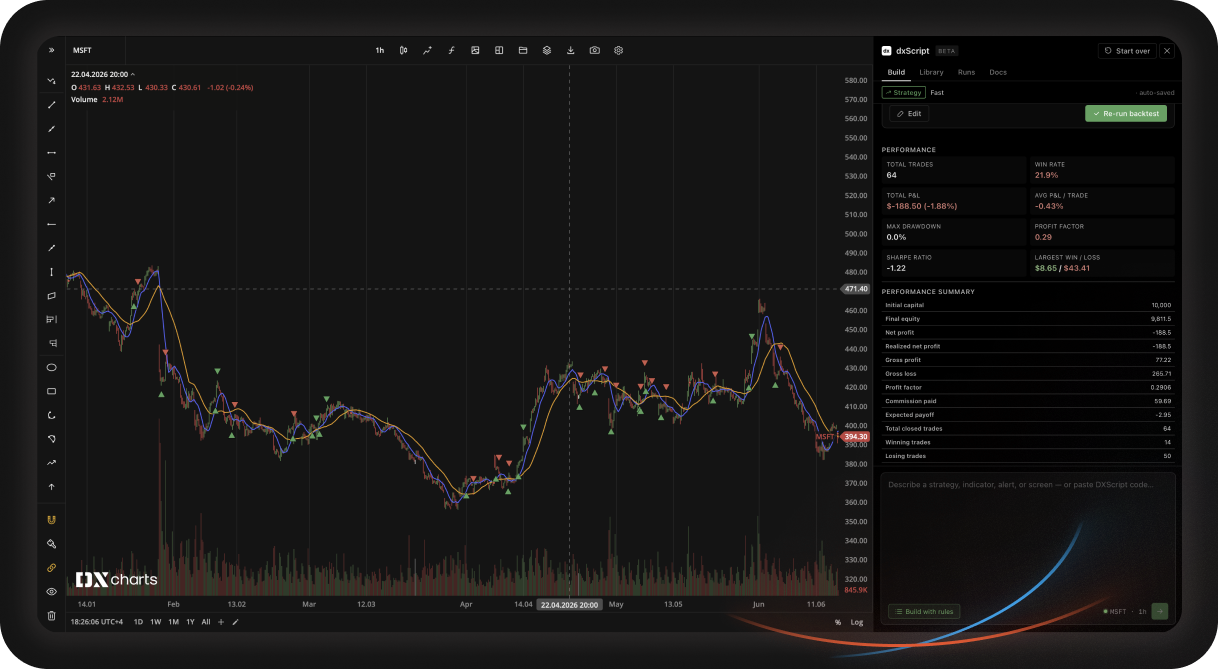Toggle percent scale on price axis
This screenshot has height=669, width=1218.
click(x=838, y=622)
